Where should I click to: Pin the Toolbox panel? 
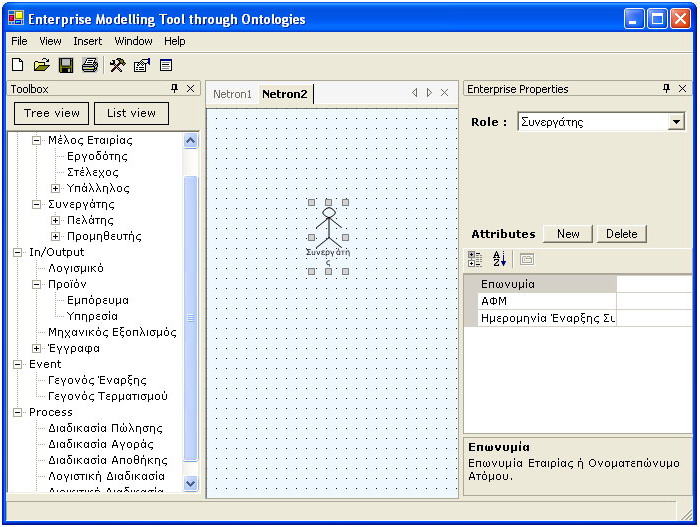(175, 88)
